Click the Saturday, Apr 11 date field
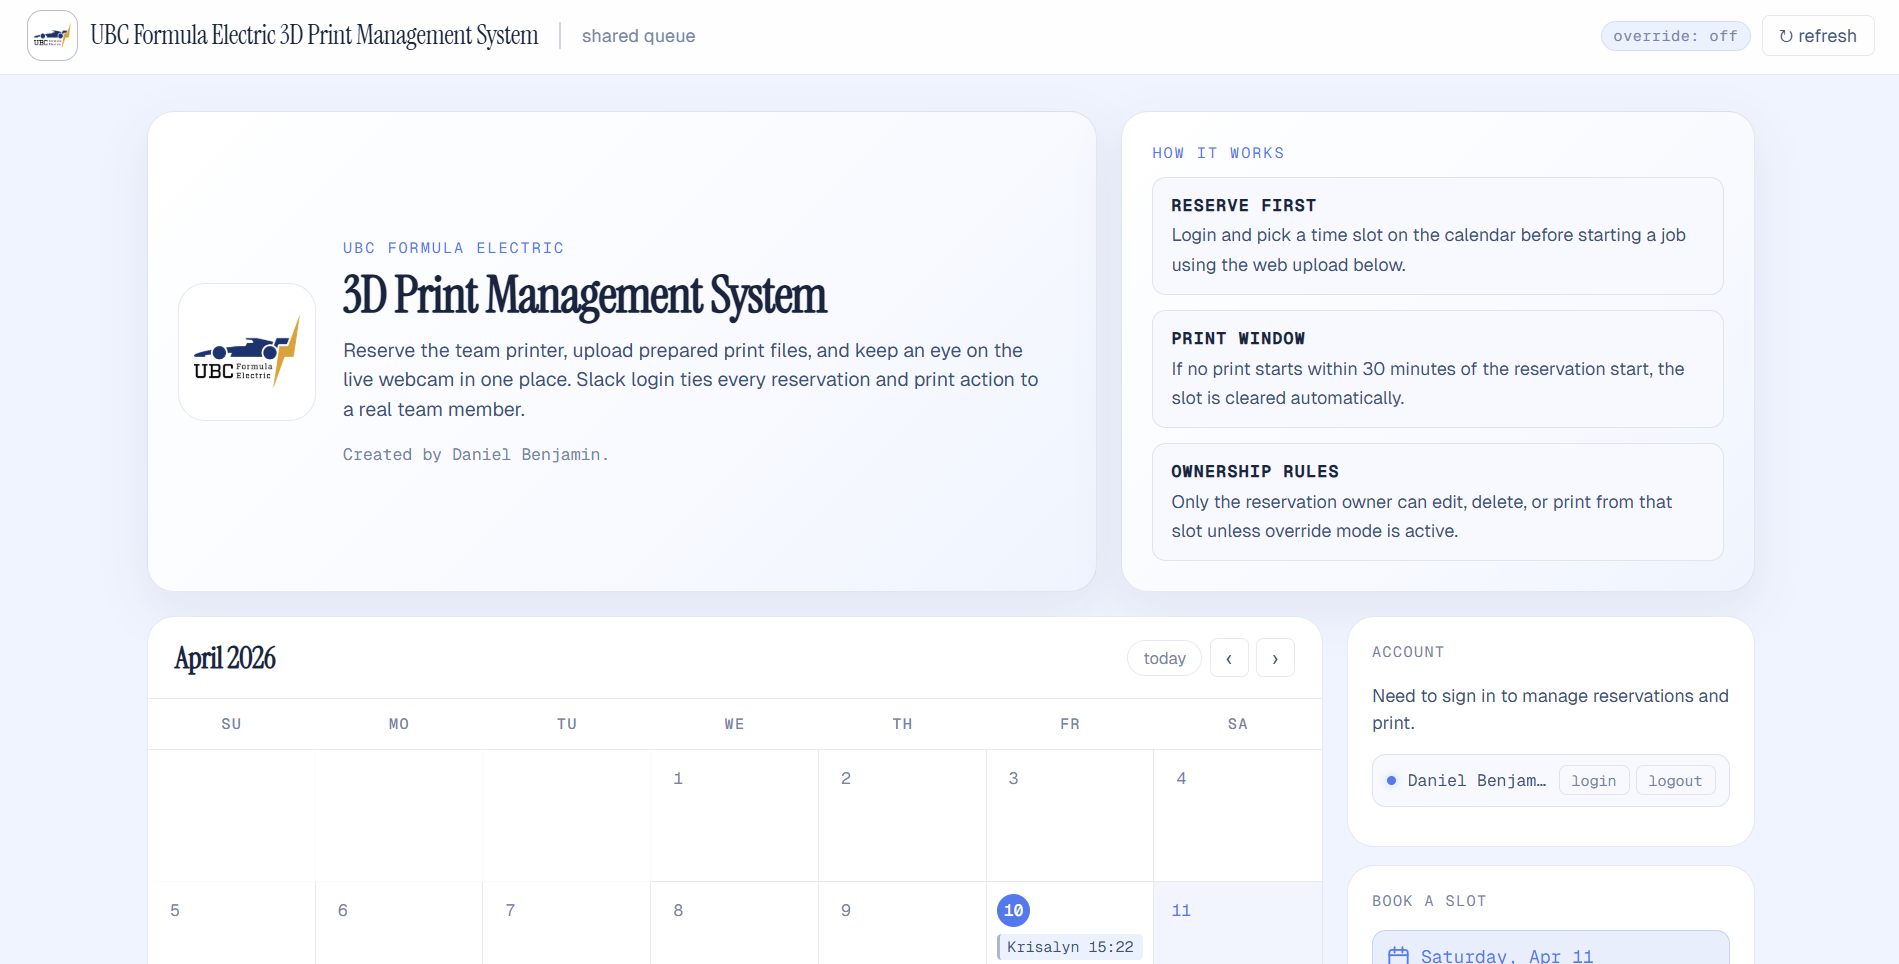1899x964 pixels. pyautogui.click(x=1550, y=949)
